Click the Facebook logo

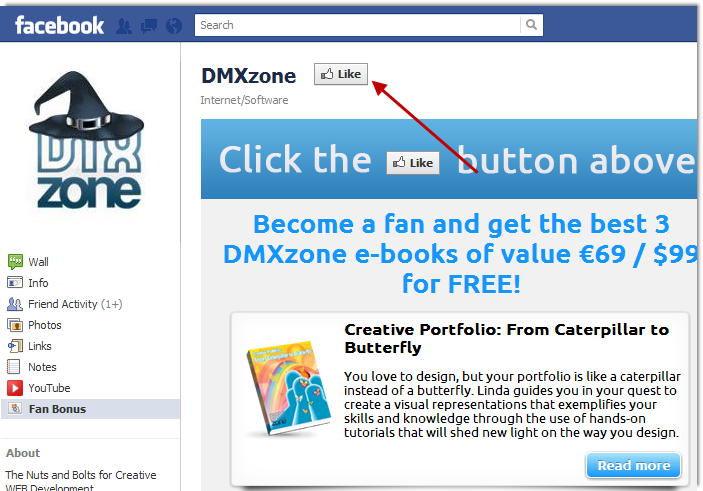(x=59, y=26)
